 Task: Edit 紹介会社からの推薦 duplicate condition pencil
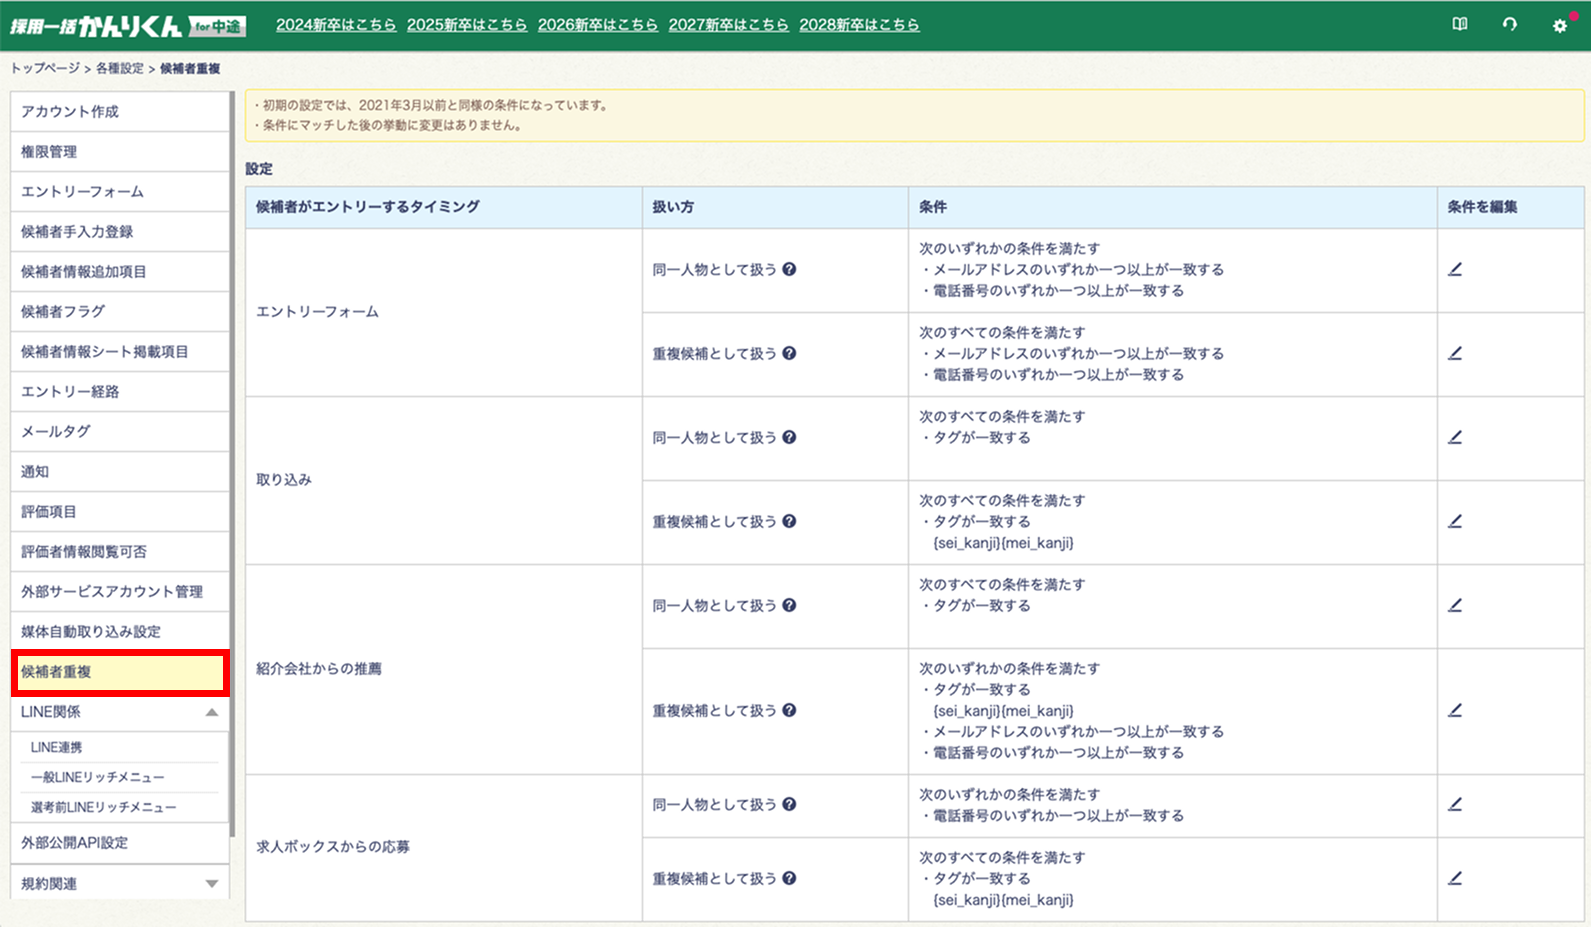coord(1455,710)
